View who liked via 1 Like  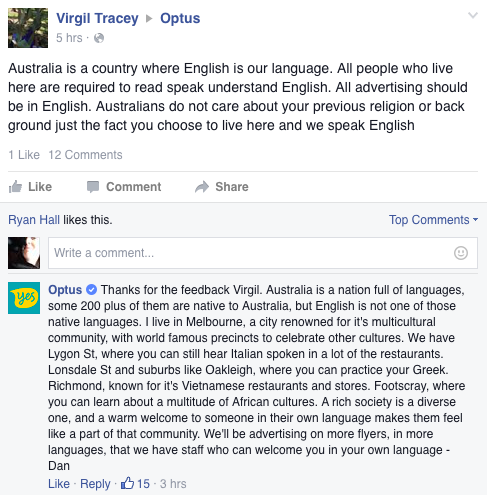click(24, 155)
